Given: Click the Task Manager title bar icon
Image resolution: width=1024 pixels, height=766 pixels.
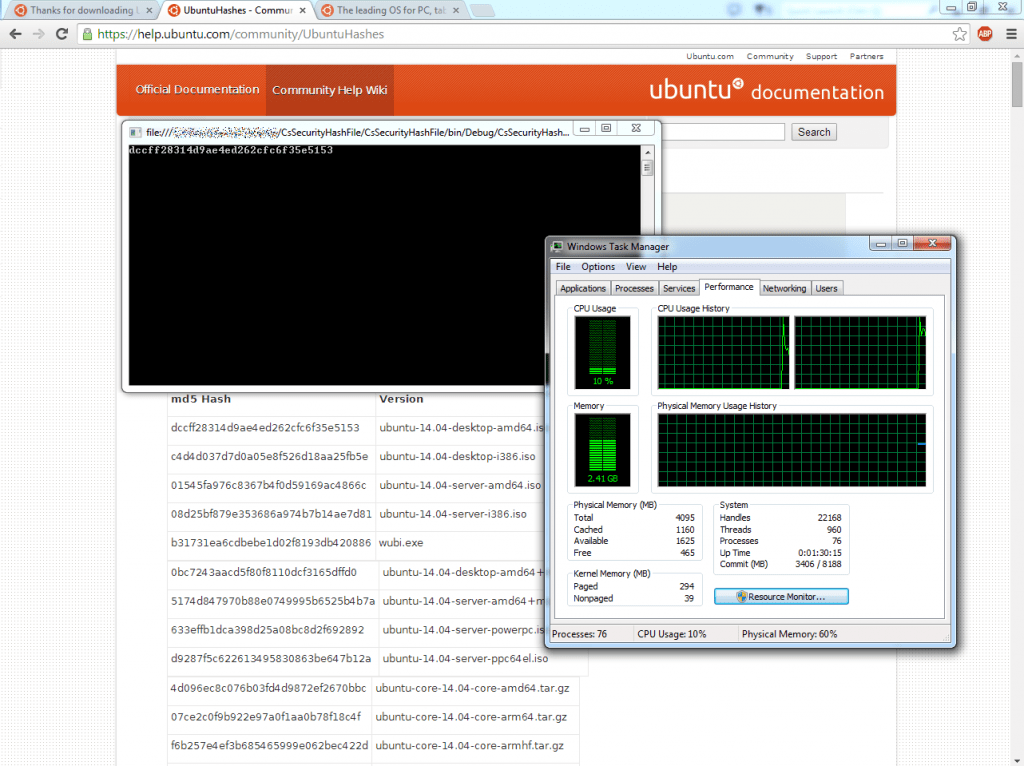Looking at the screenshot, I should [557, 246].
